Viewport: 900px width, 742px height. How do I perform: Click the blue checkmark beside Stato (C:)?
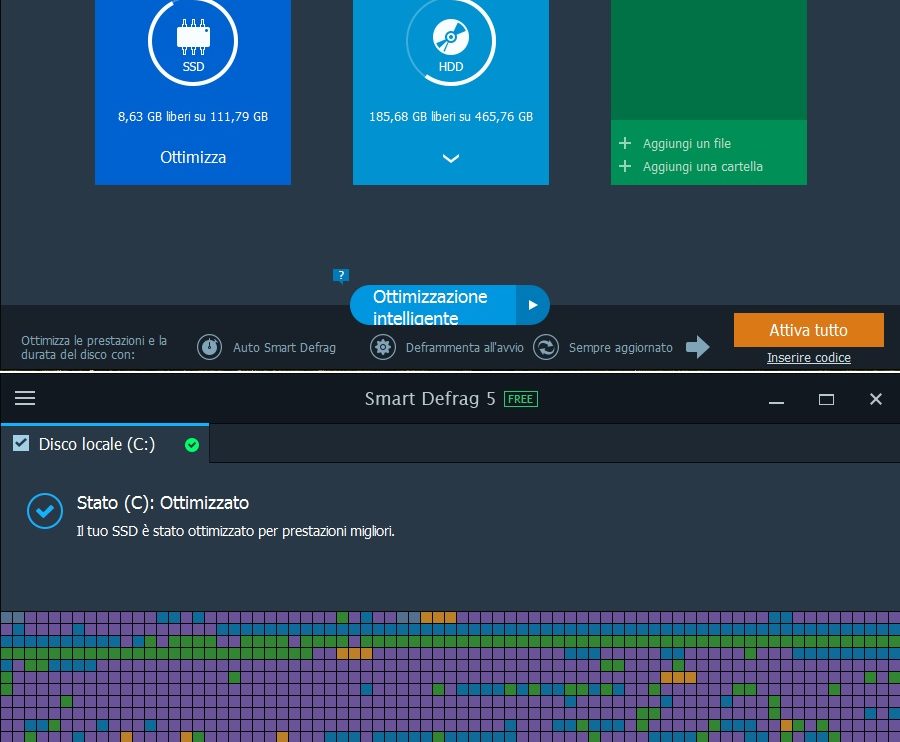point(44,511)
